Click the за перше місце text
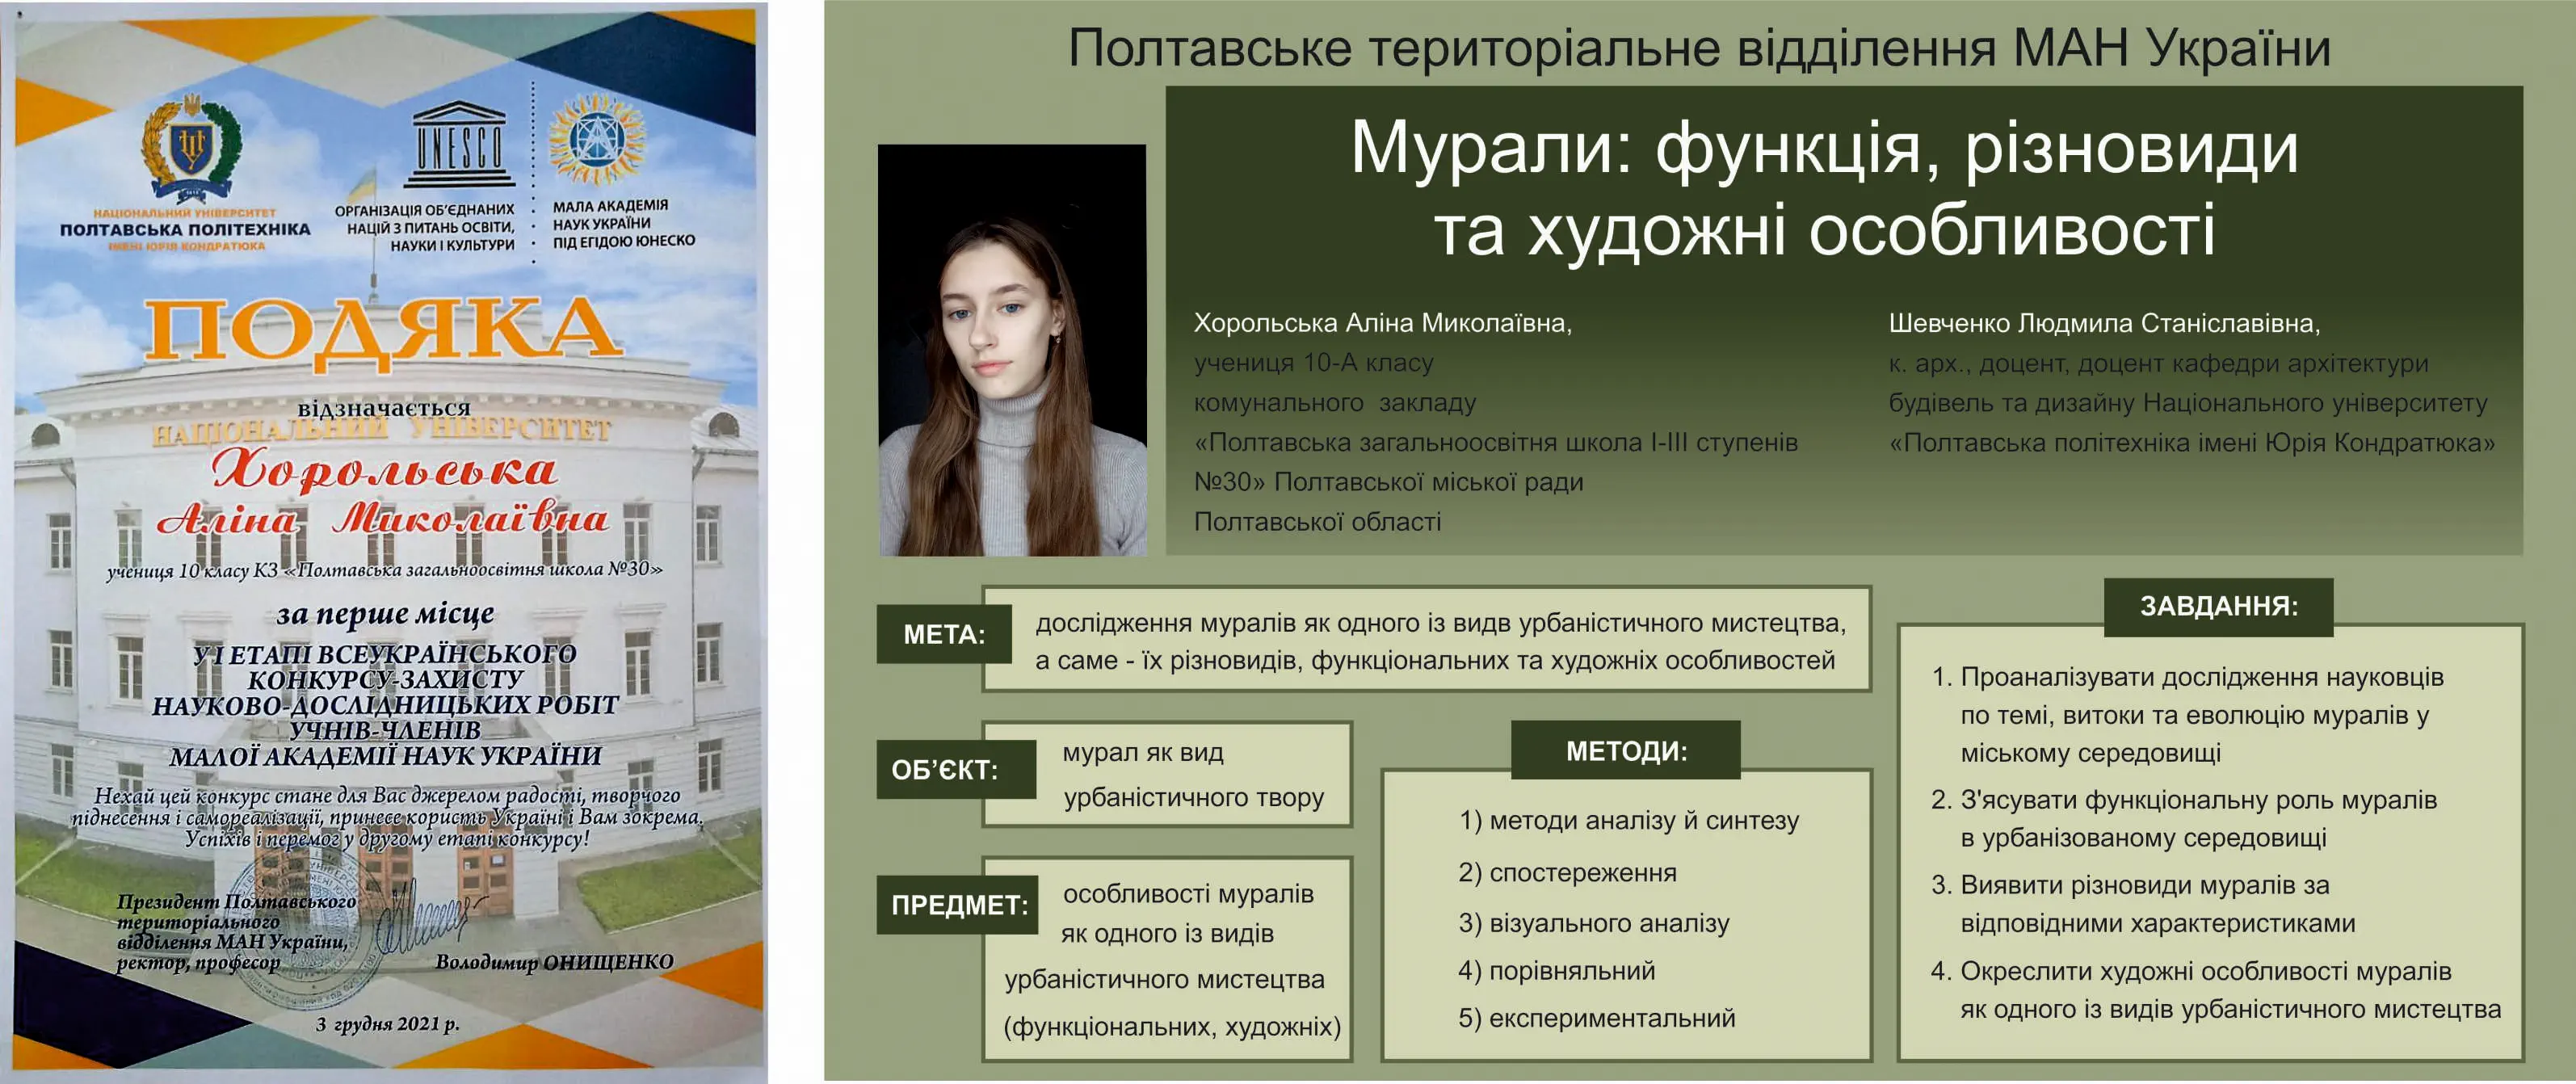The height and width of the screenshot is (1084, 2576). click(385, 613)
